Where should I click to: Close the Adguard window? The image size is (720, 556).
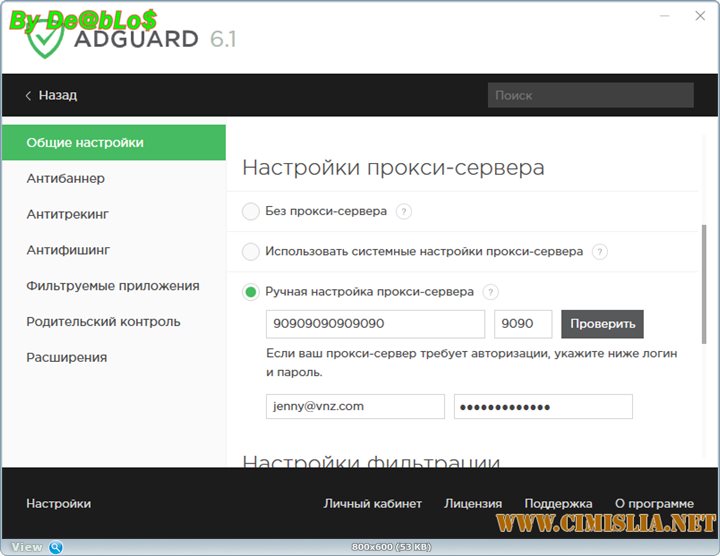(x=700, y=16)
